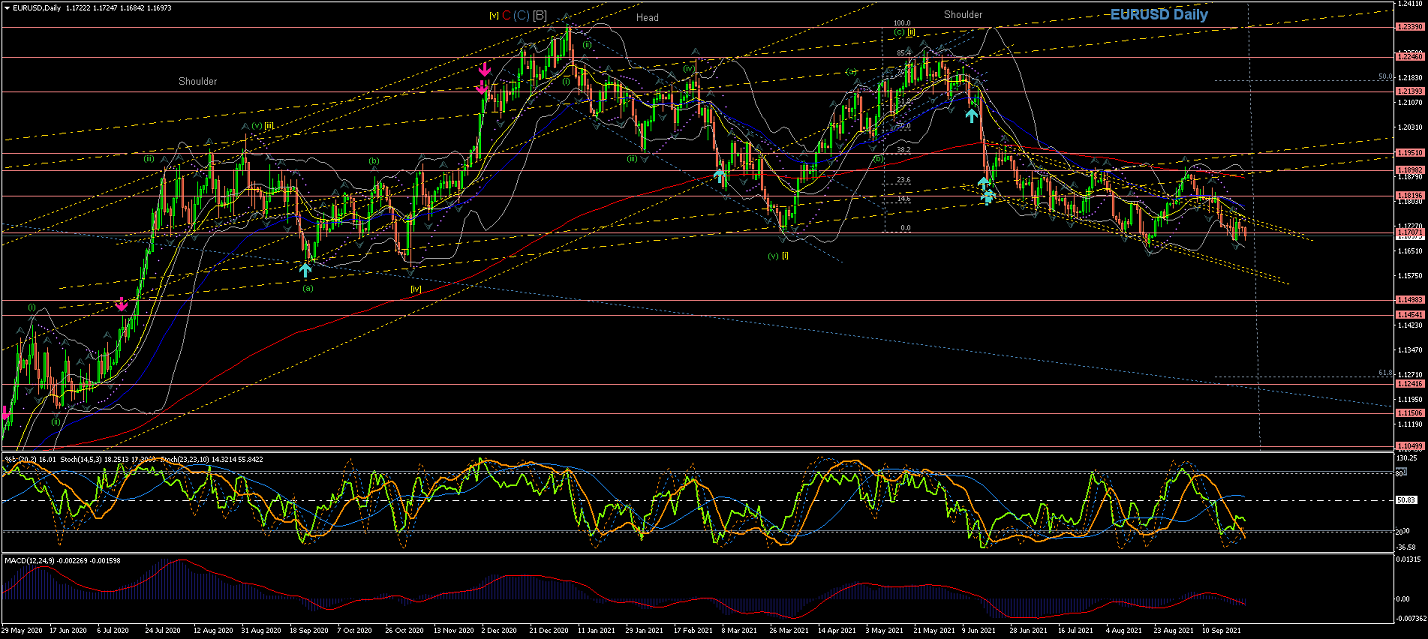Click the gray '[B]' wave label
1428x639 pixels.
(539, 15)
